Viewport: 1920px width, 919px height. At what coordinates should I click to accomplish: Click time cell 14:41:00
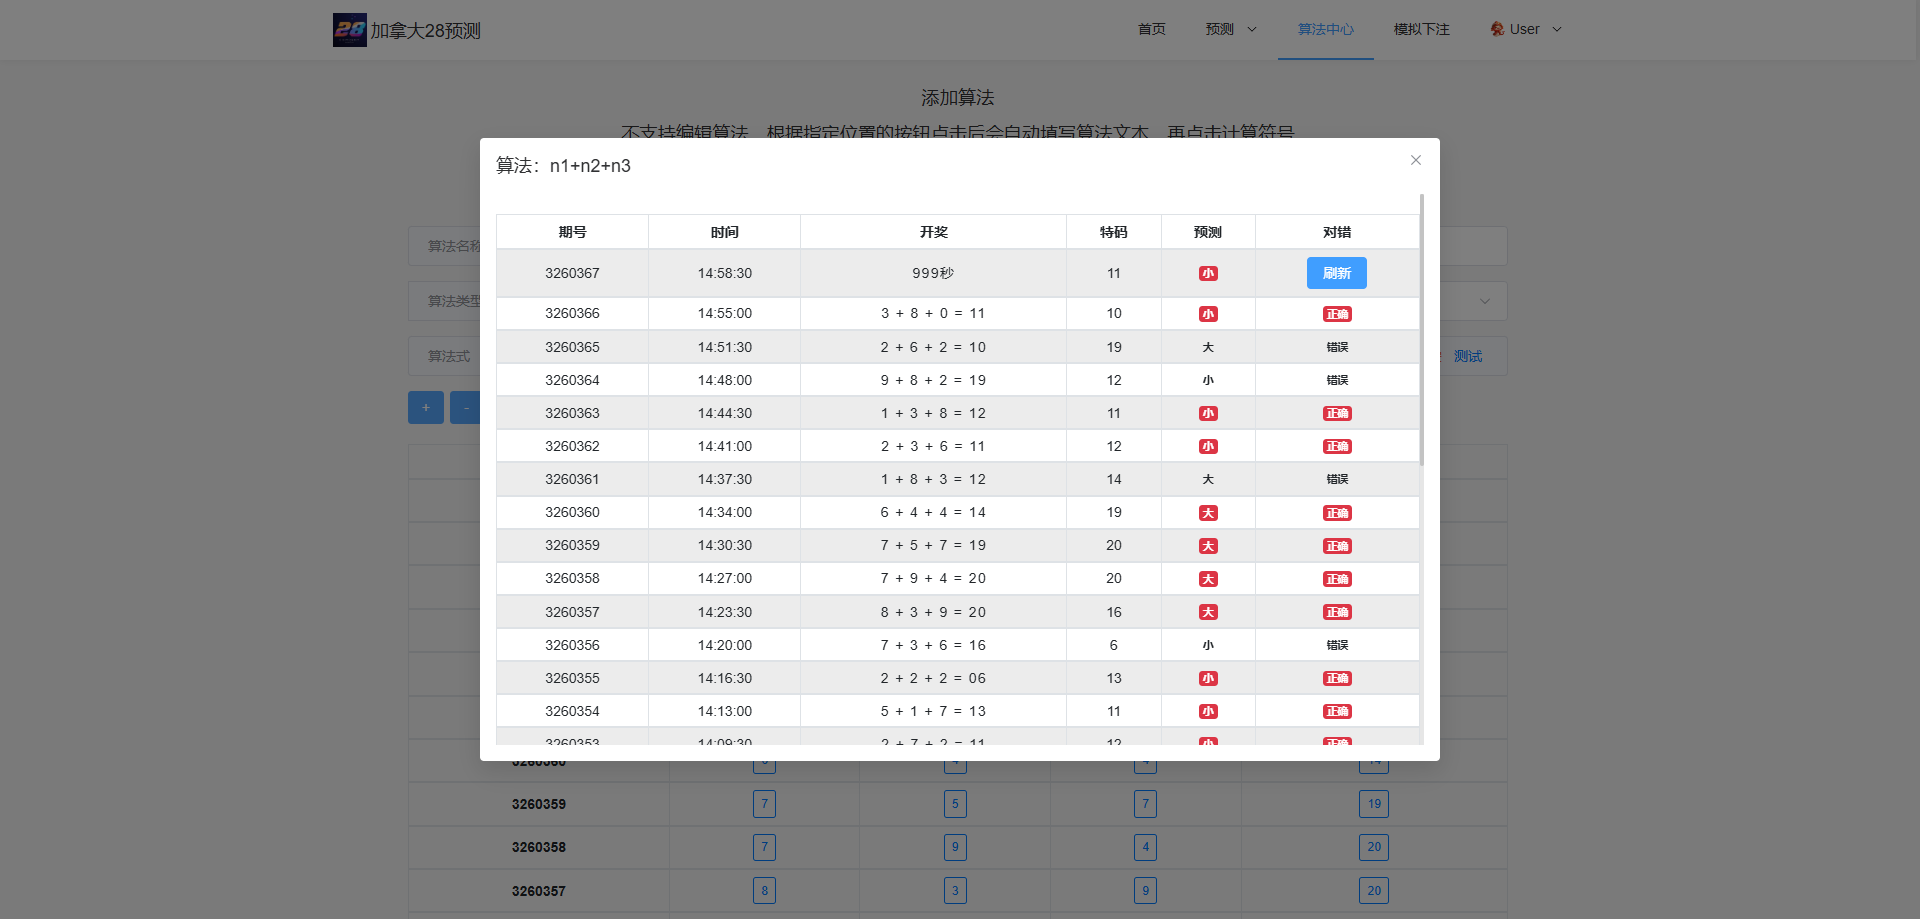pyautogui.click(x=724, y=446)
